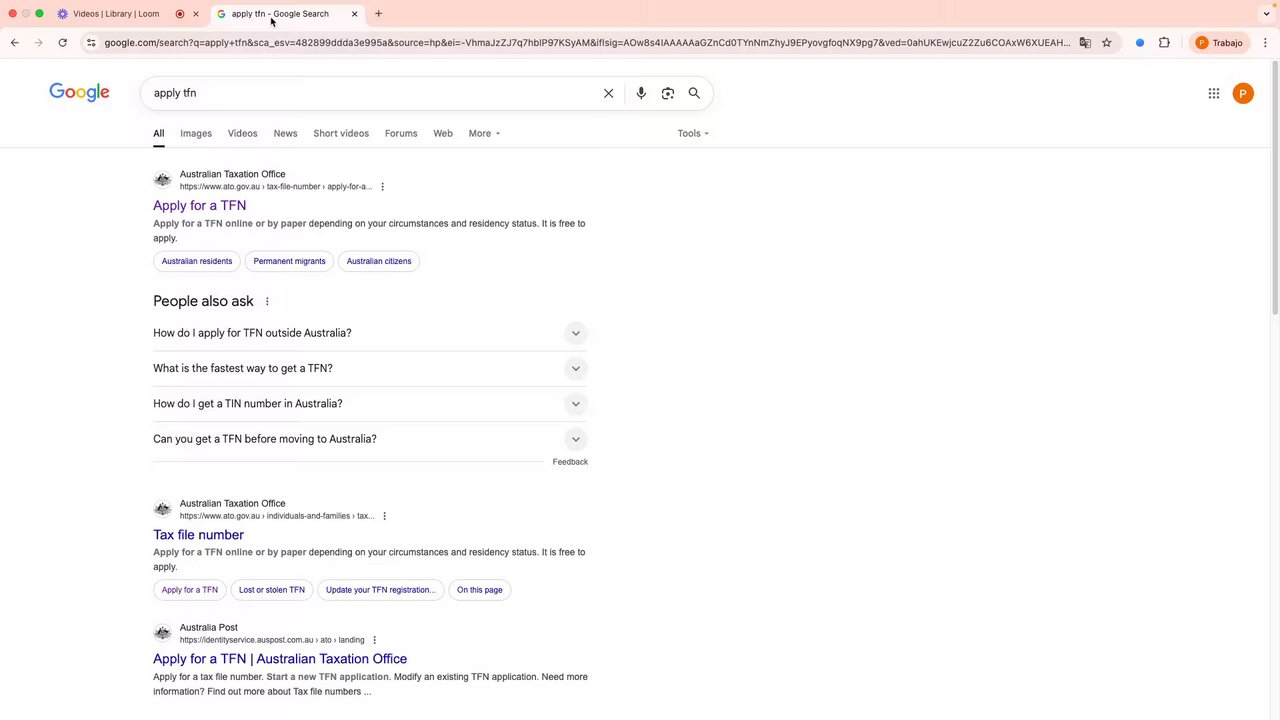Click Australia Post site name

coord(209,628)
